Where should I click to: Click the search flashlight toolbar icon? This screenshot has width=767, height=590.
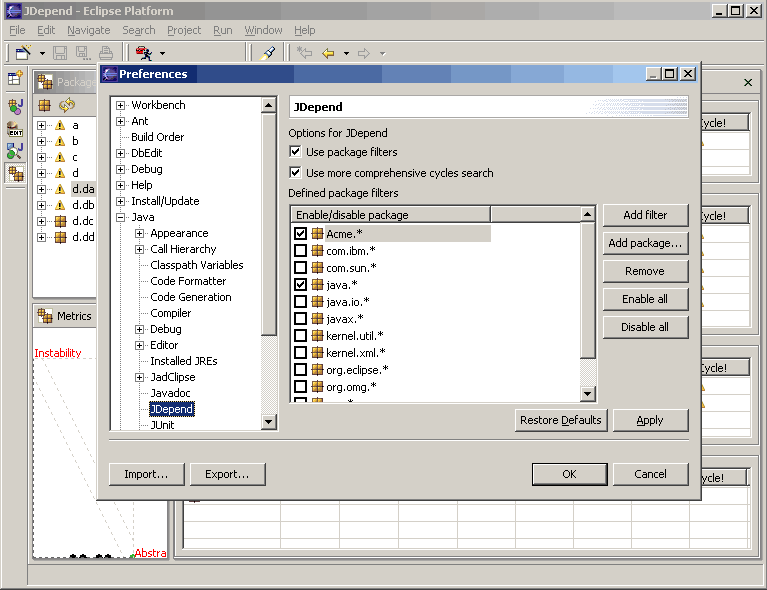tap(267, 52)
